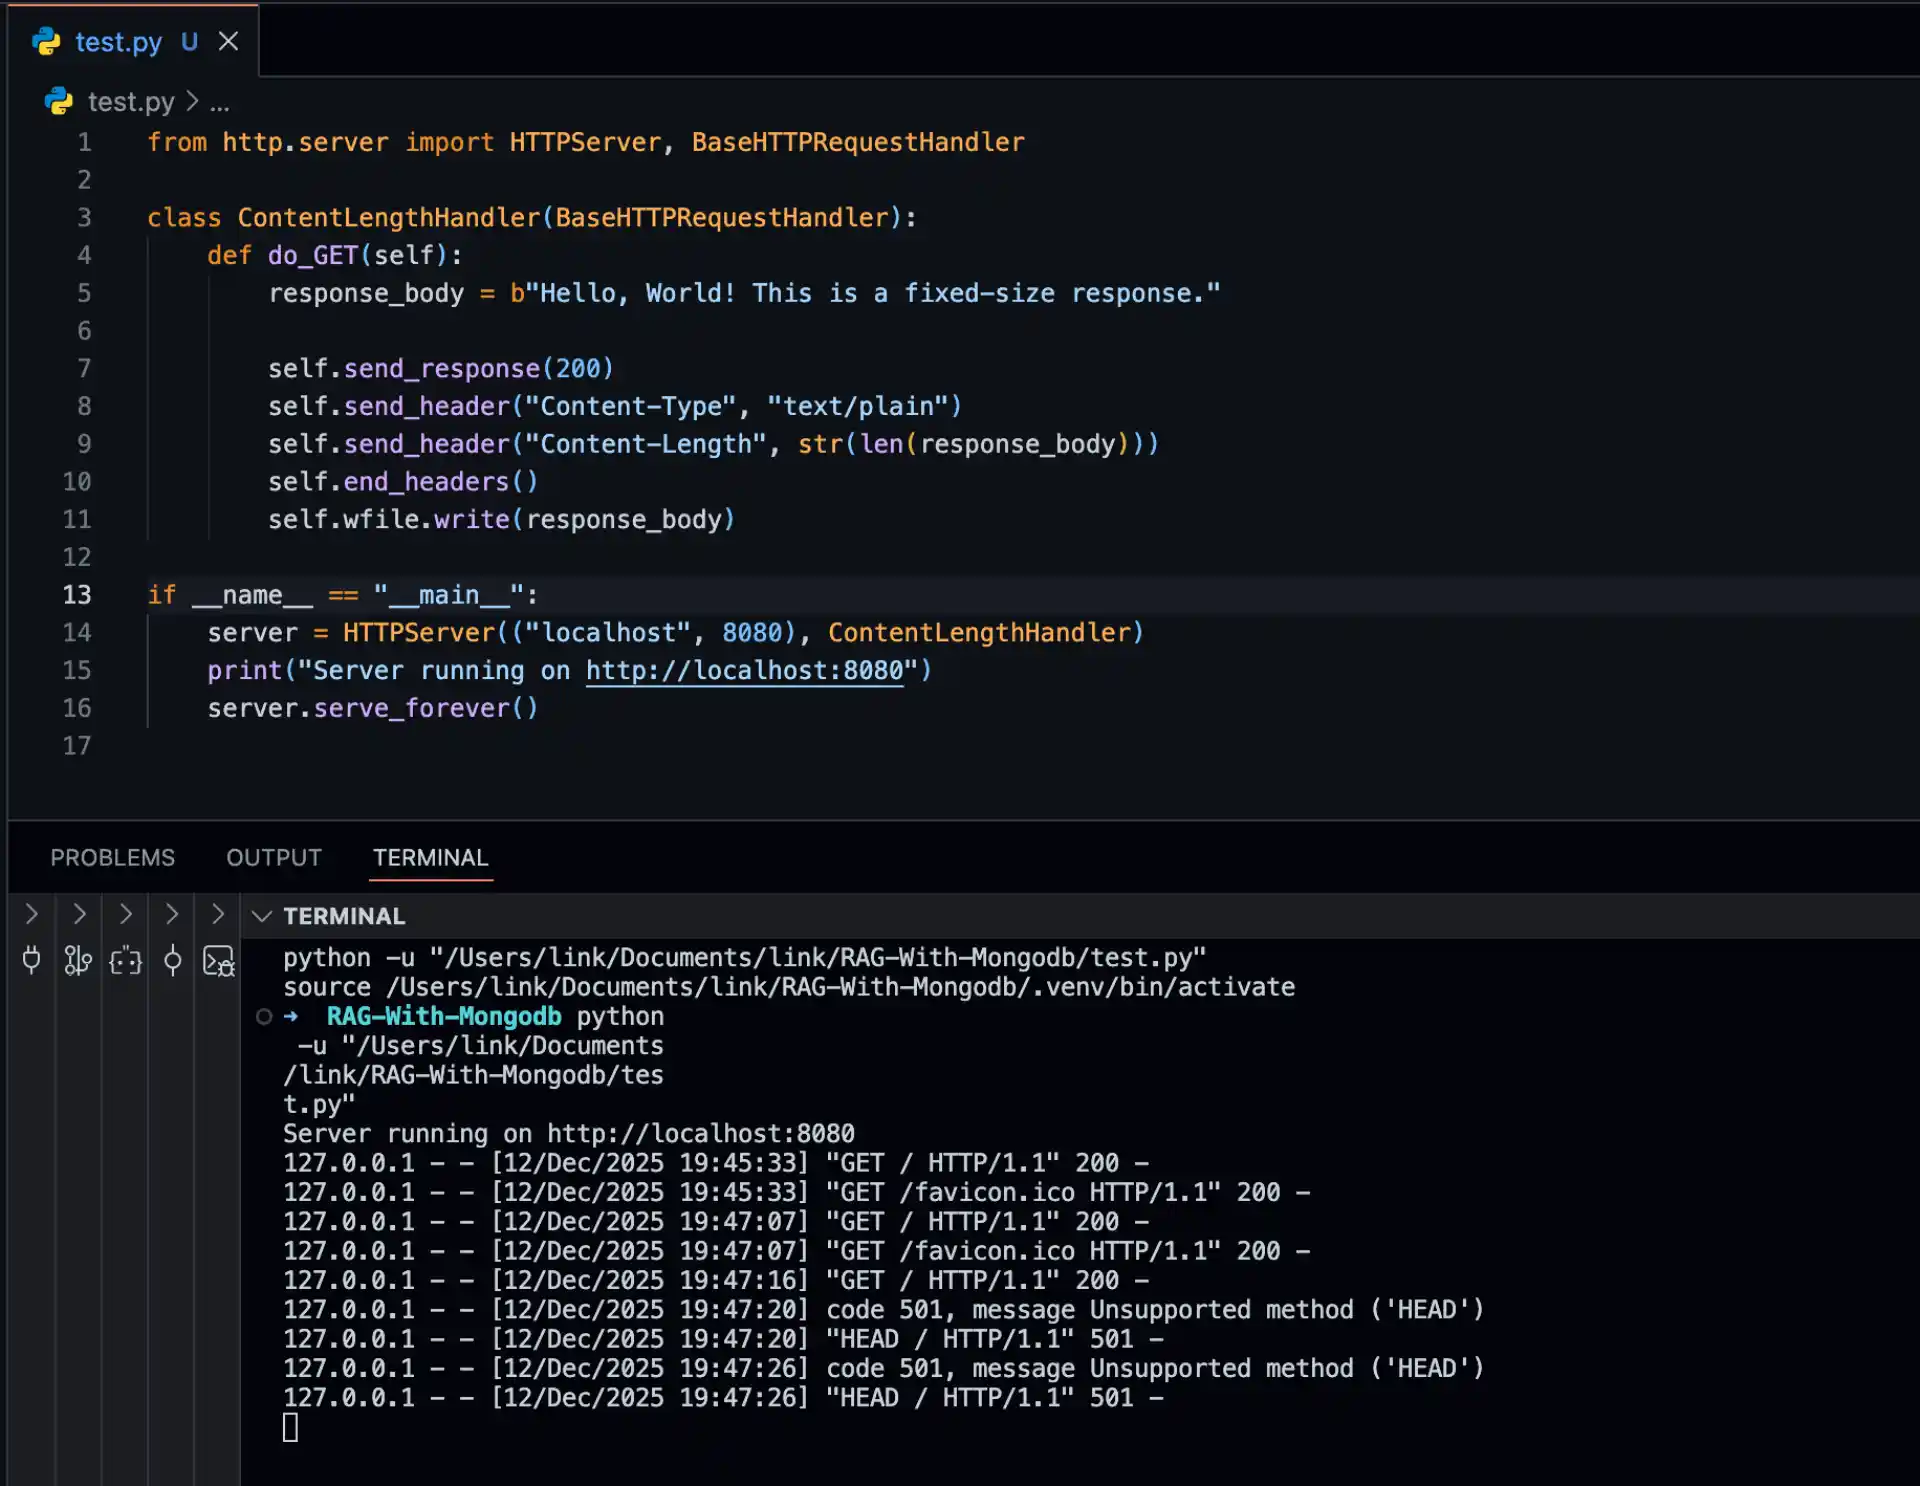The width and height of the screenshot is (1920, 1486).
Task: Place cursor in the terminal input prompt
Action: click(x=291, y=1427)
